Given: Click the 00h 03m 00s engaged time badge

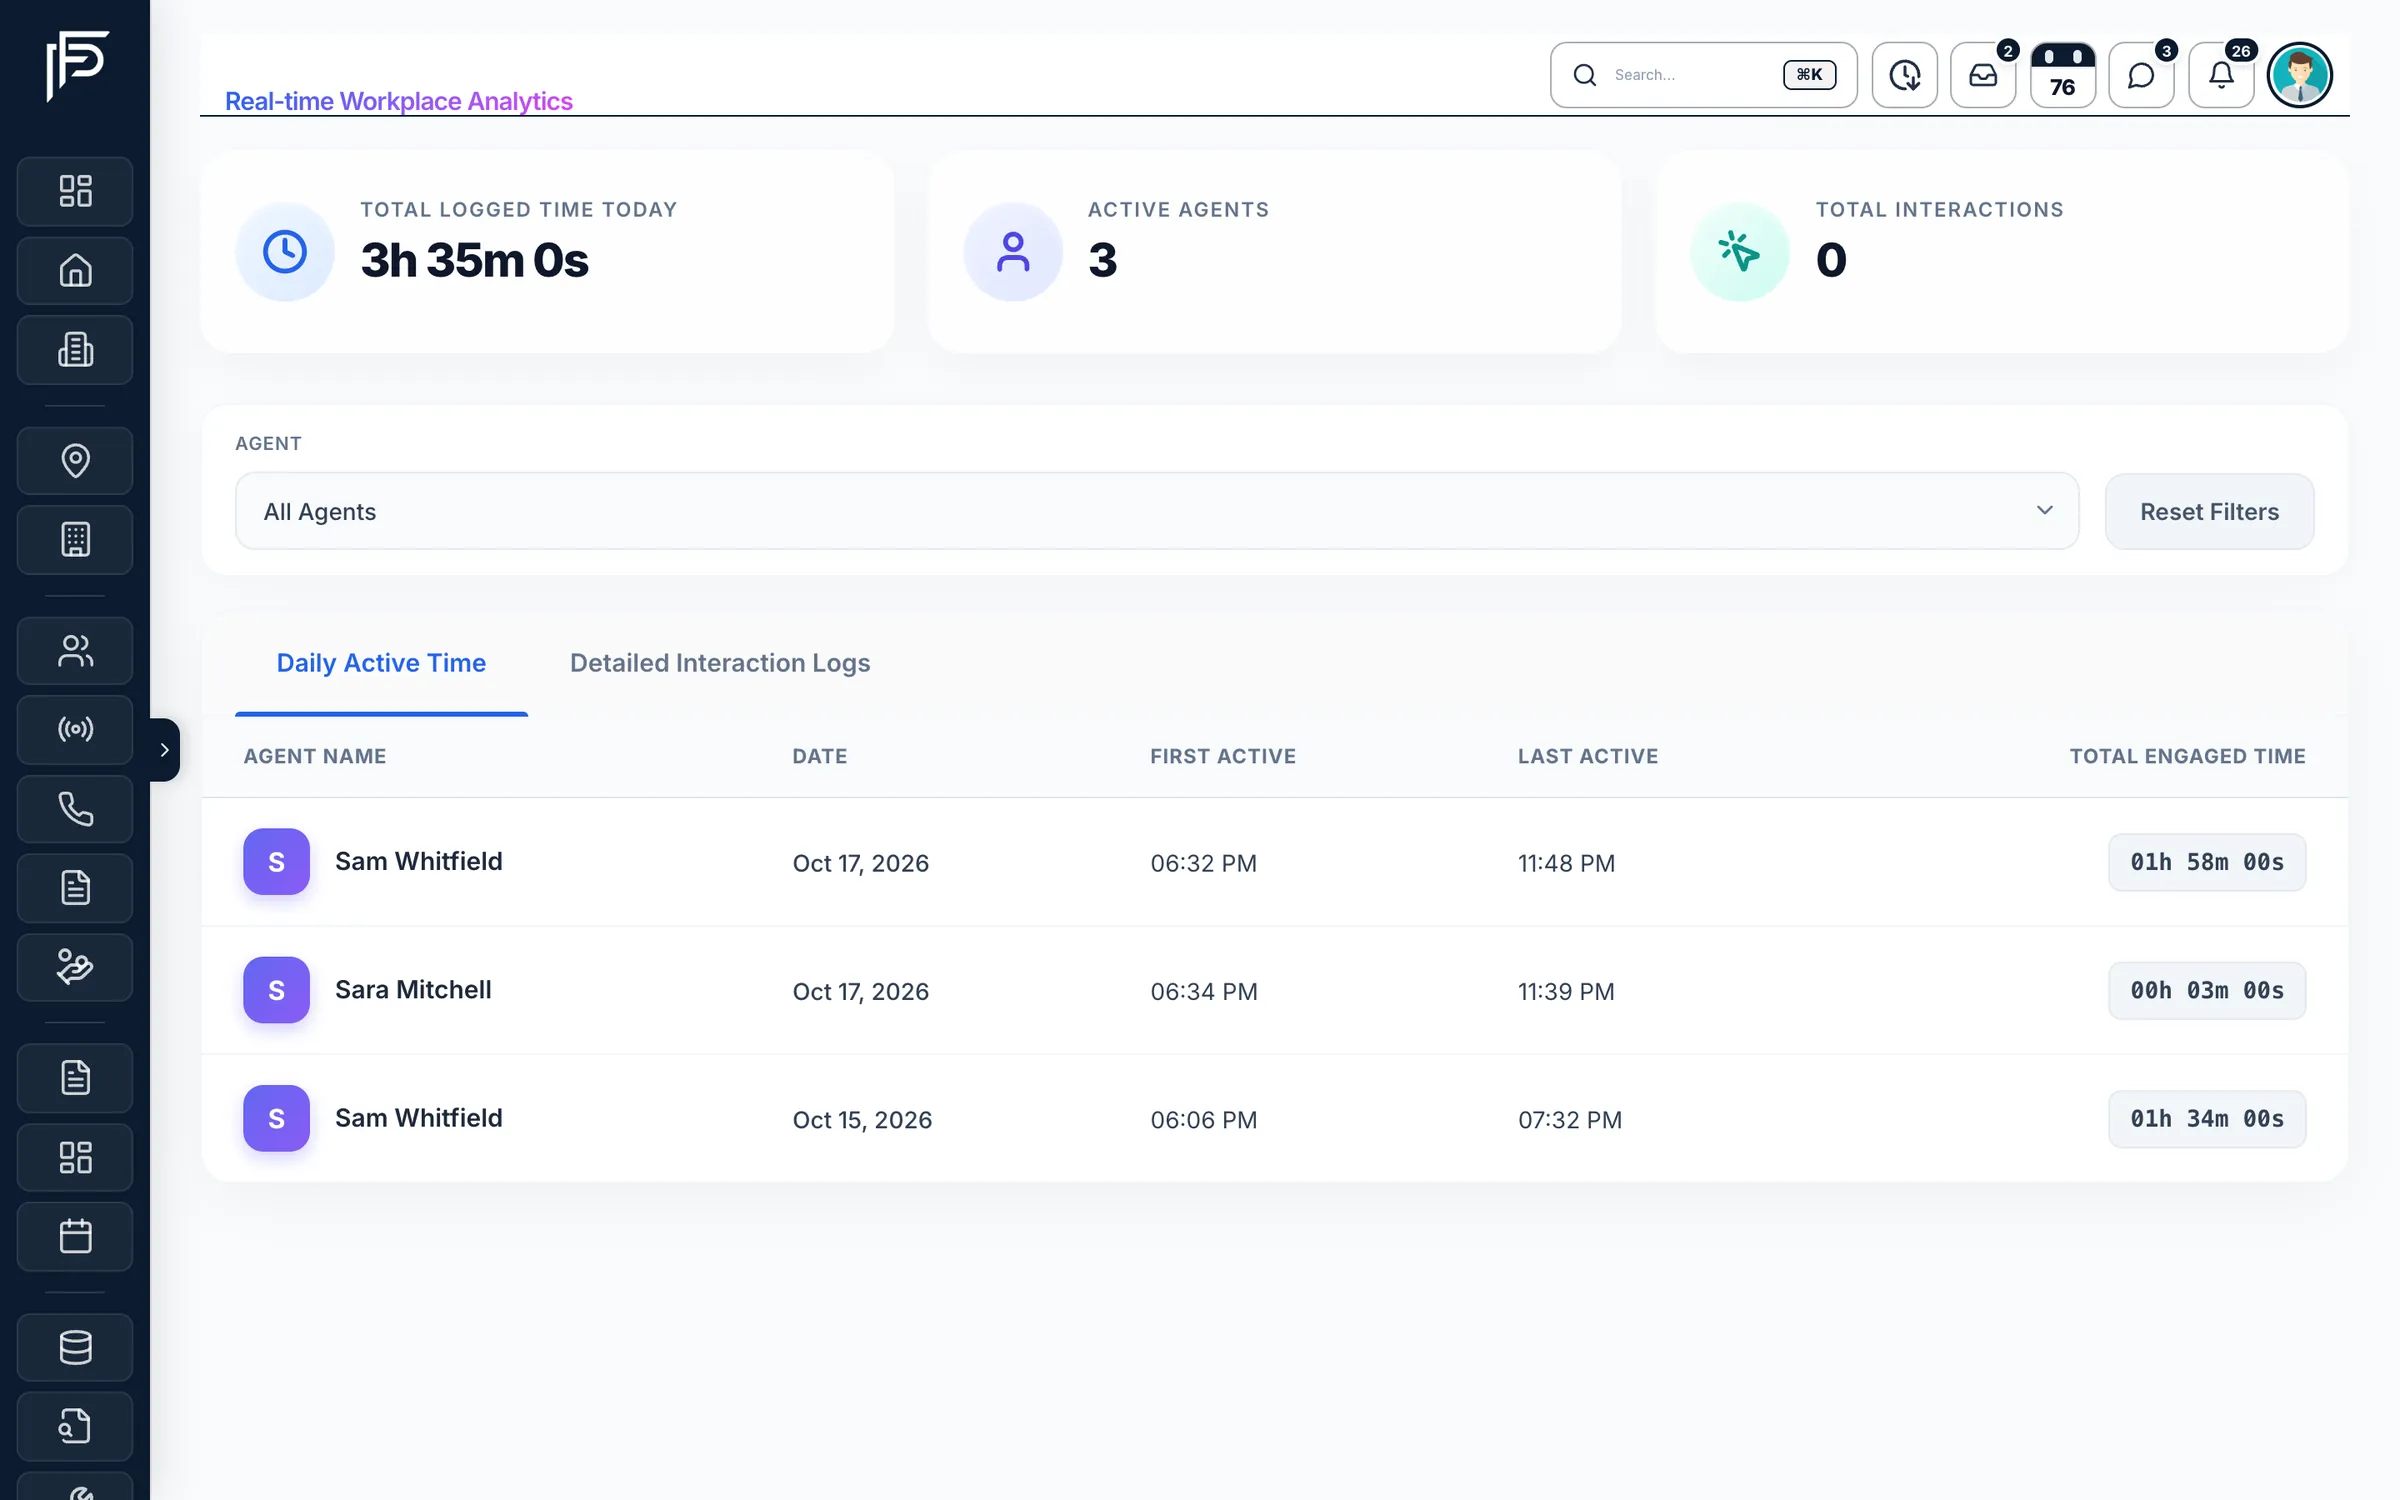Looking at the screenshot, I should tap(2207, 990).
